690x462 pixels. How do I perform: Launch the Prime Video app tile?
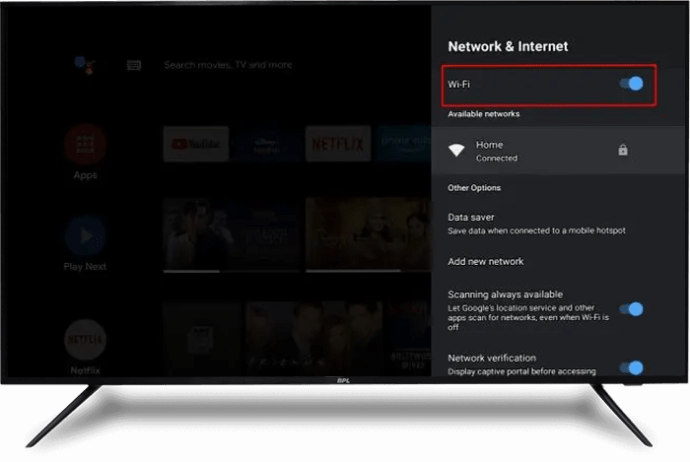click(x=404, y=144)
